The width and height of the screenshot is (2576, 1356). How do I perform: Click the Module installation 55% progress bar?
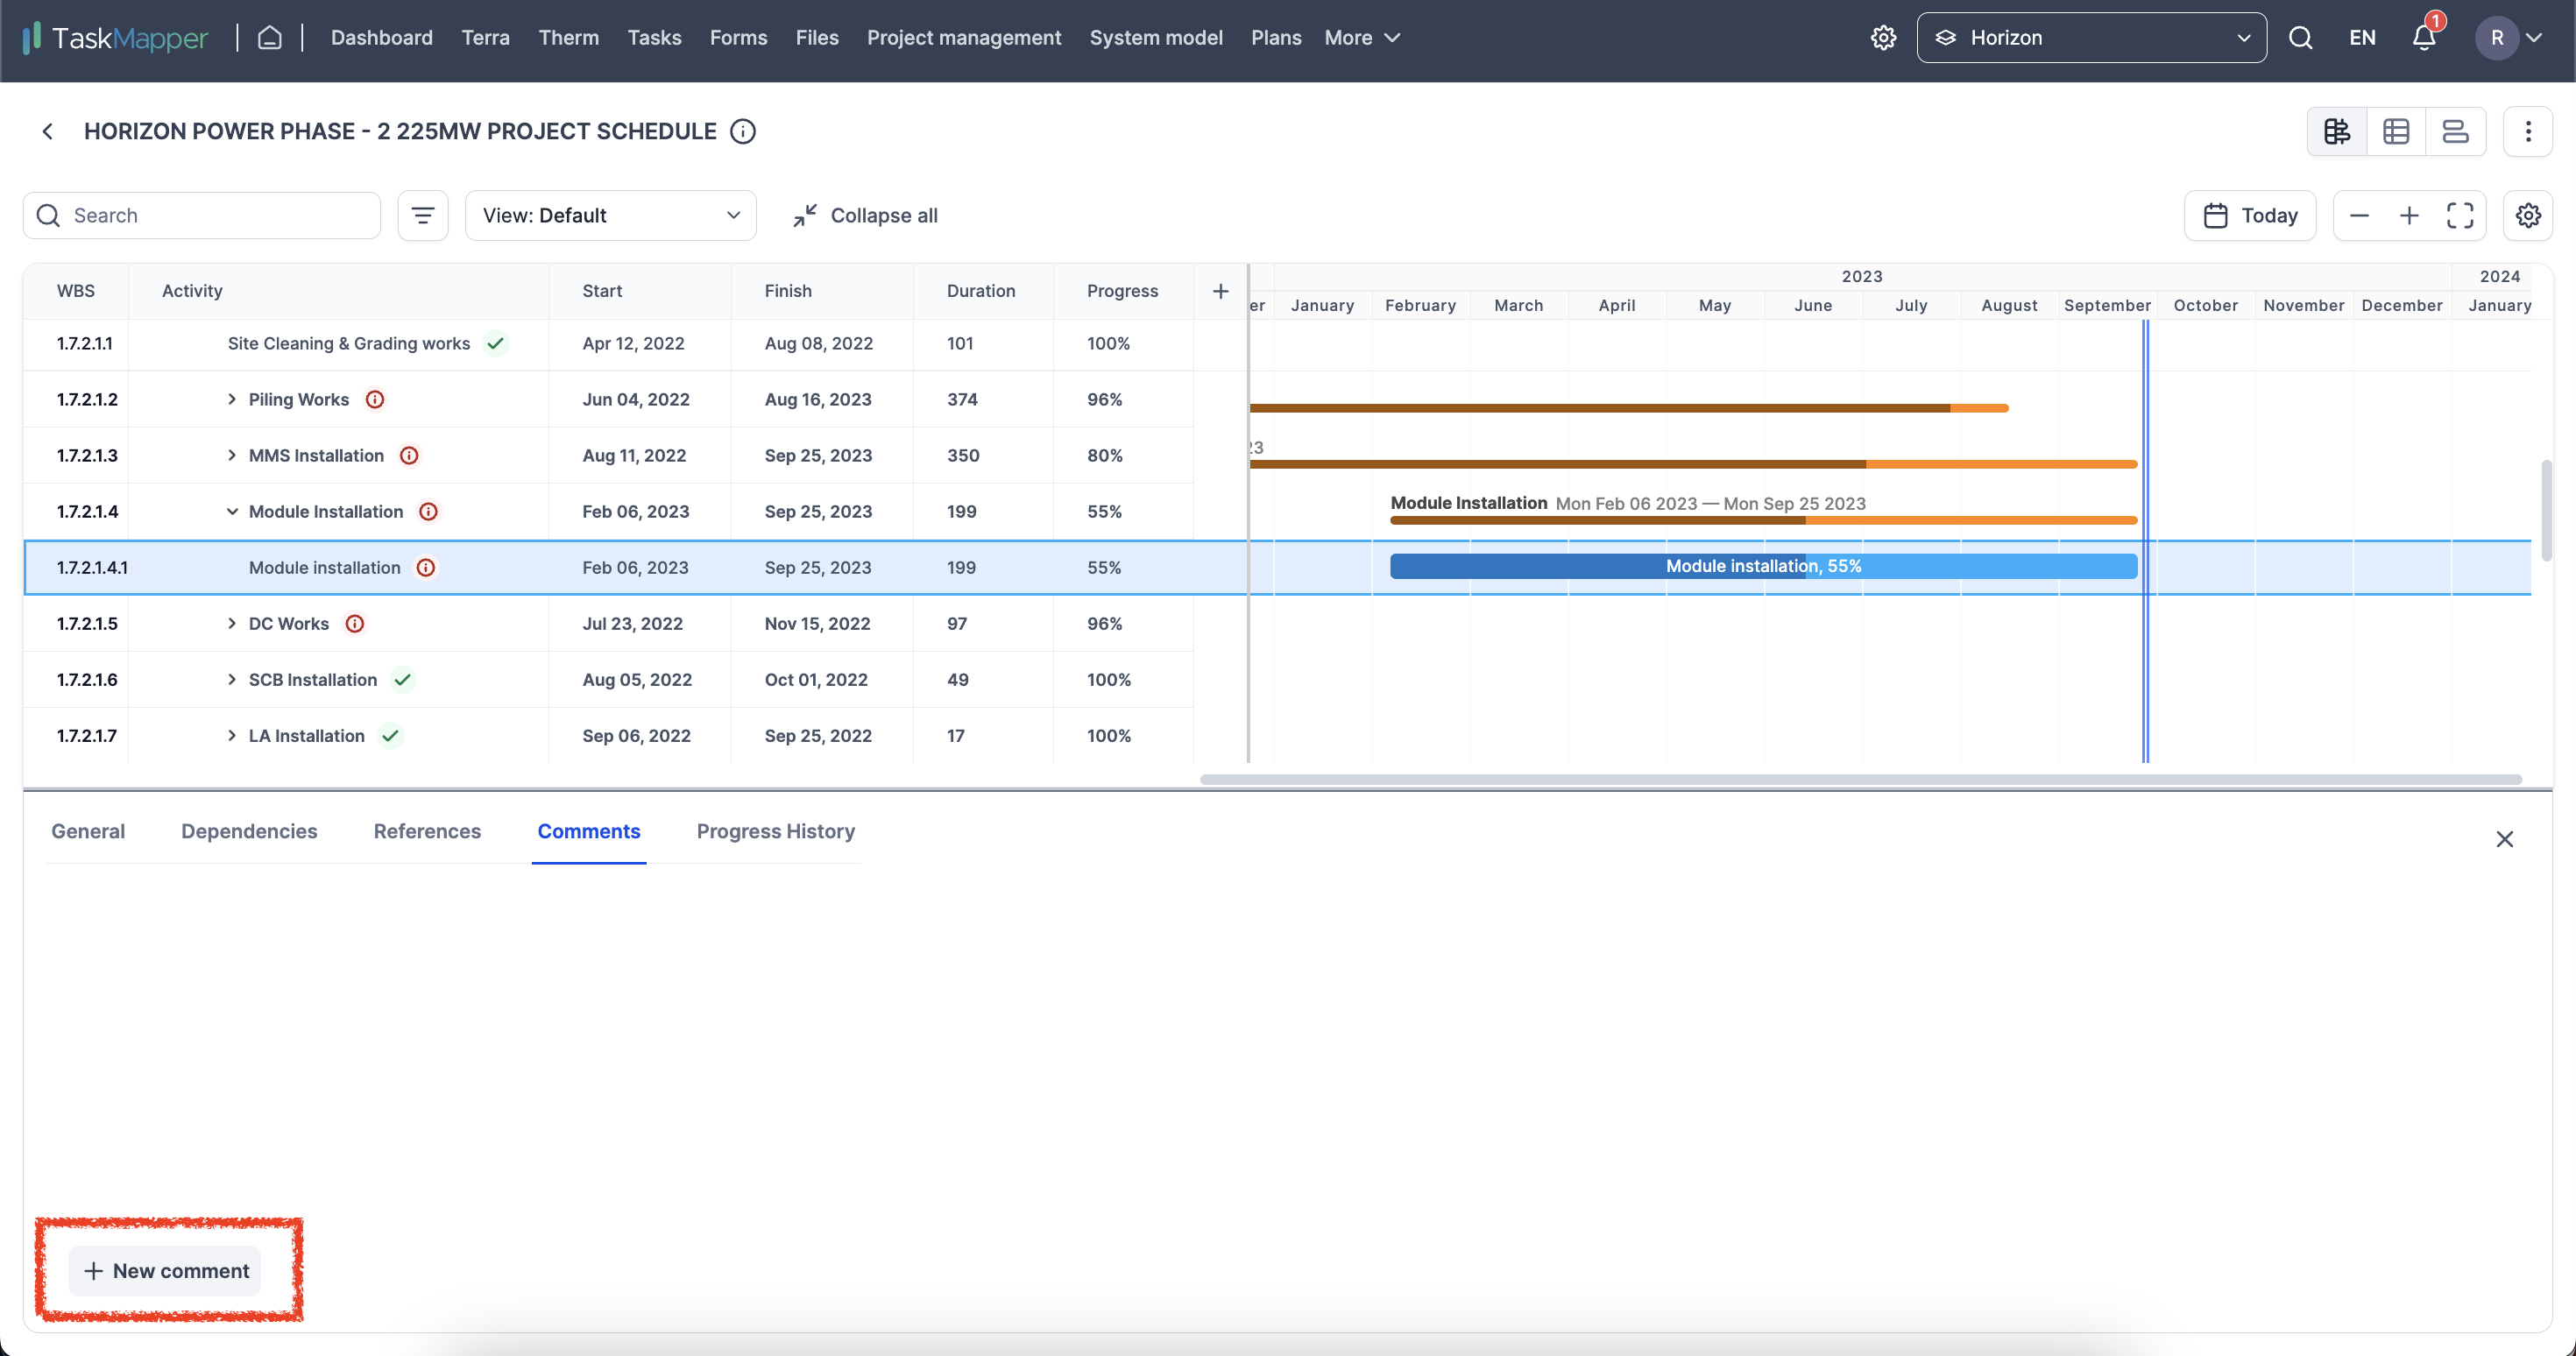pos(1763,566)
